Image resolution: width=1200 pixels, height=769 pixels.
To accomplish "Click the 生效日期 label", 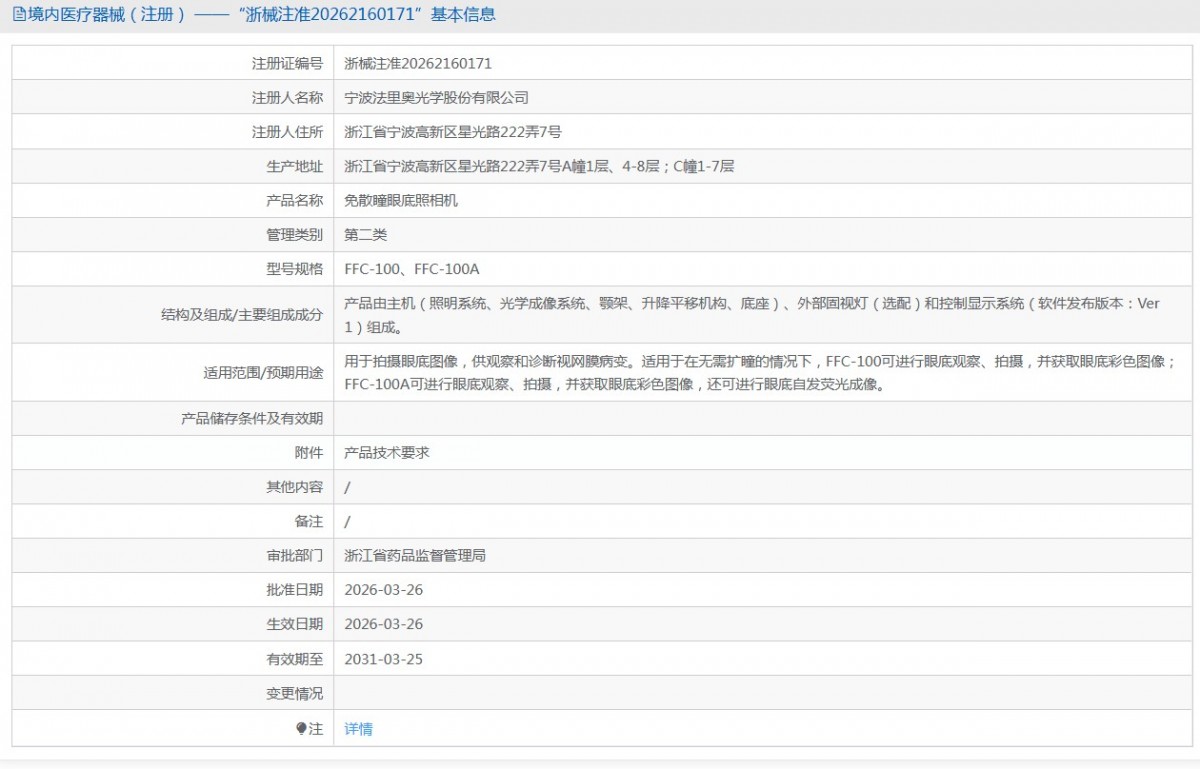I will click(294, 624).
